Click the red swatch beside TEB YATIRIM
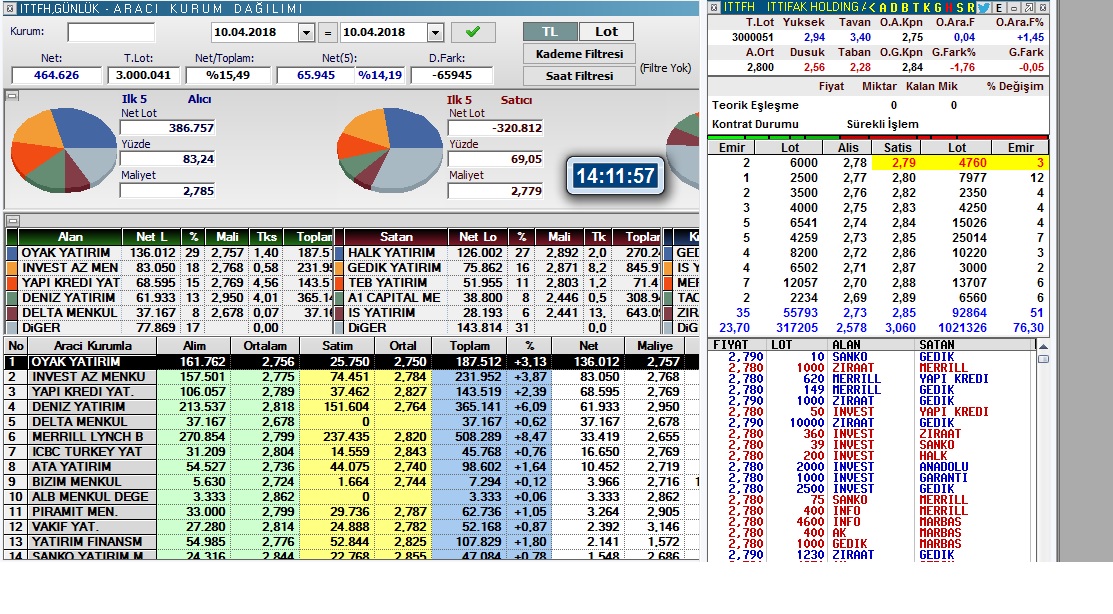The height and width of the screenshot is (614, 1113). 339,283
